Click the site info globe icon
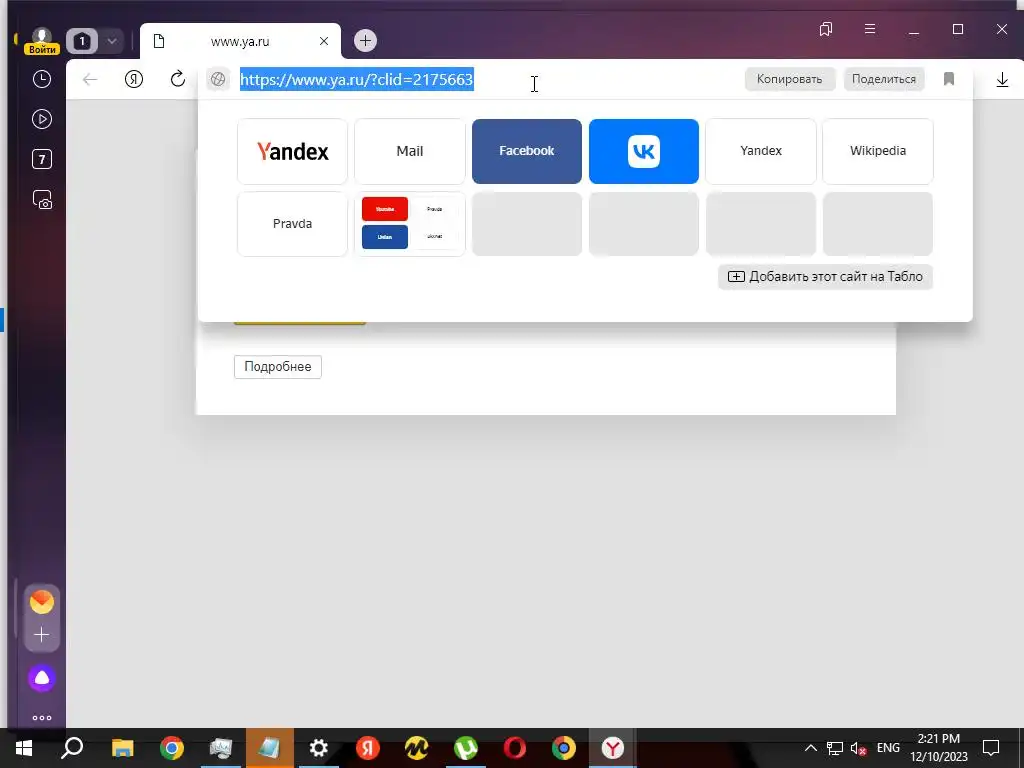1024x768 pixels. 218,80
